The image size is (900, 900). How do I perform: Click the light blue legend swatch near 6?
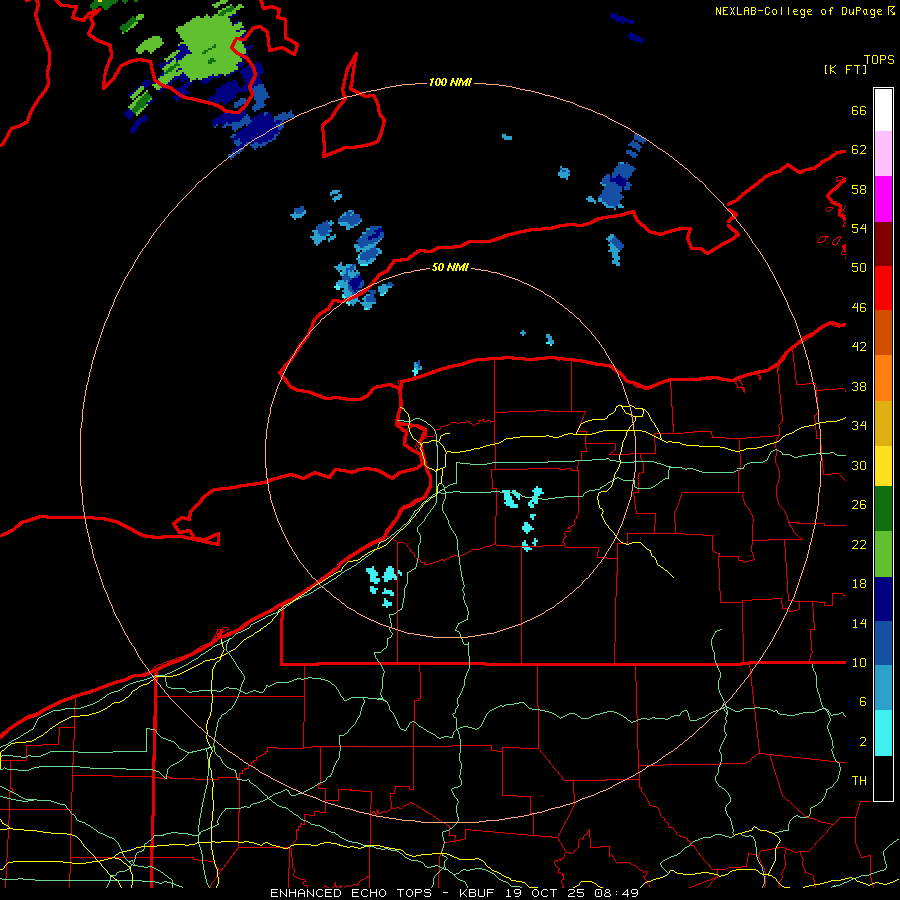[883, 688]
